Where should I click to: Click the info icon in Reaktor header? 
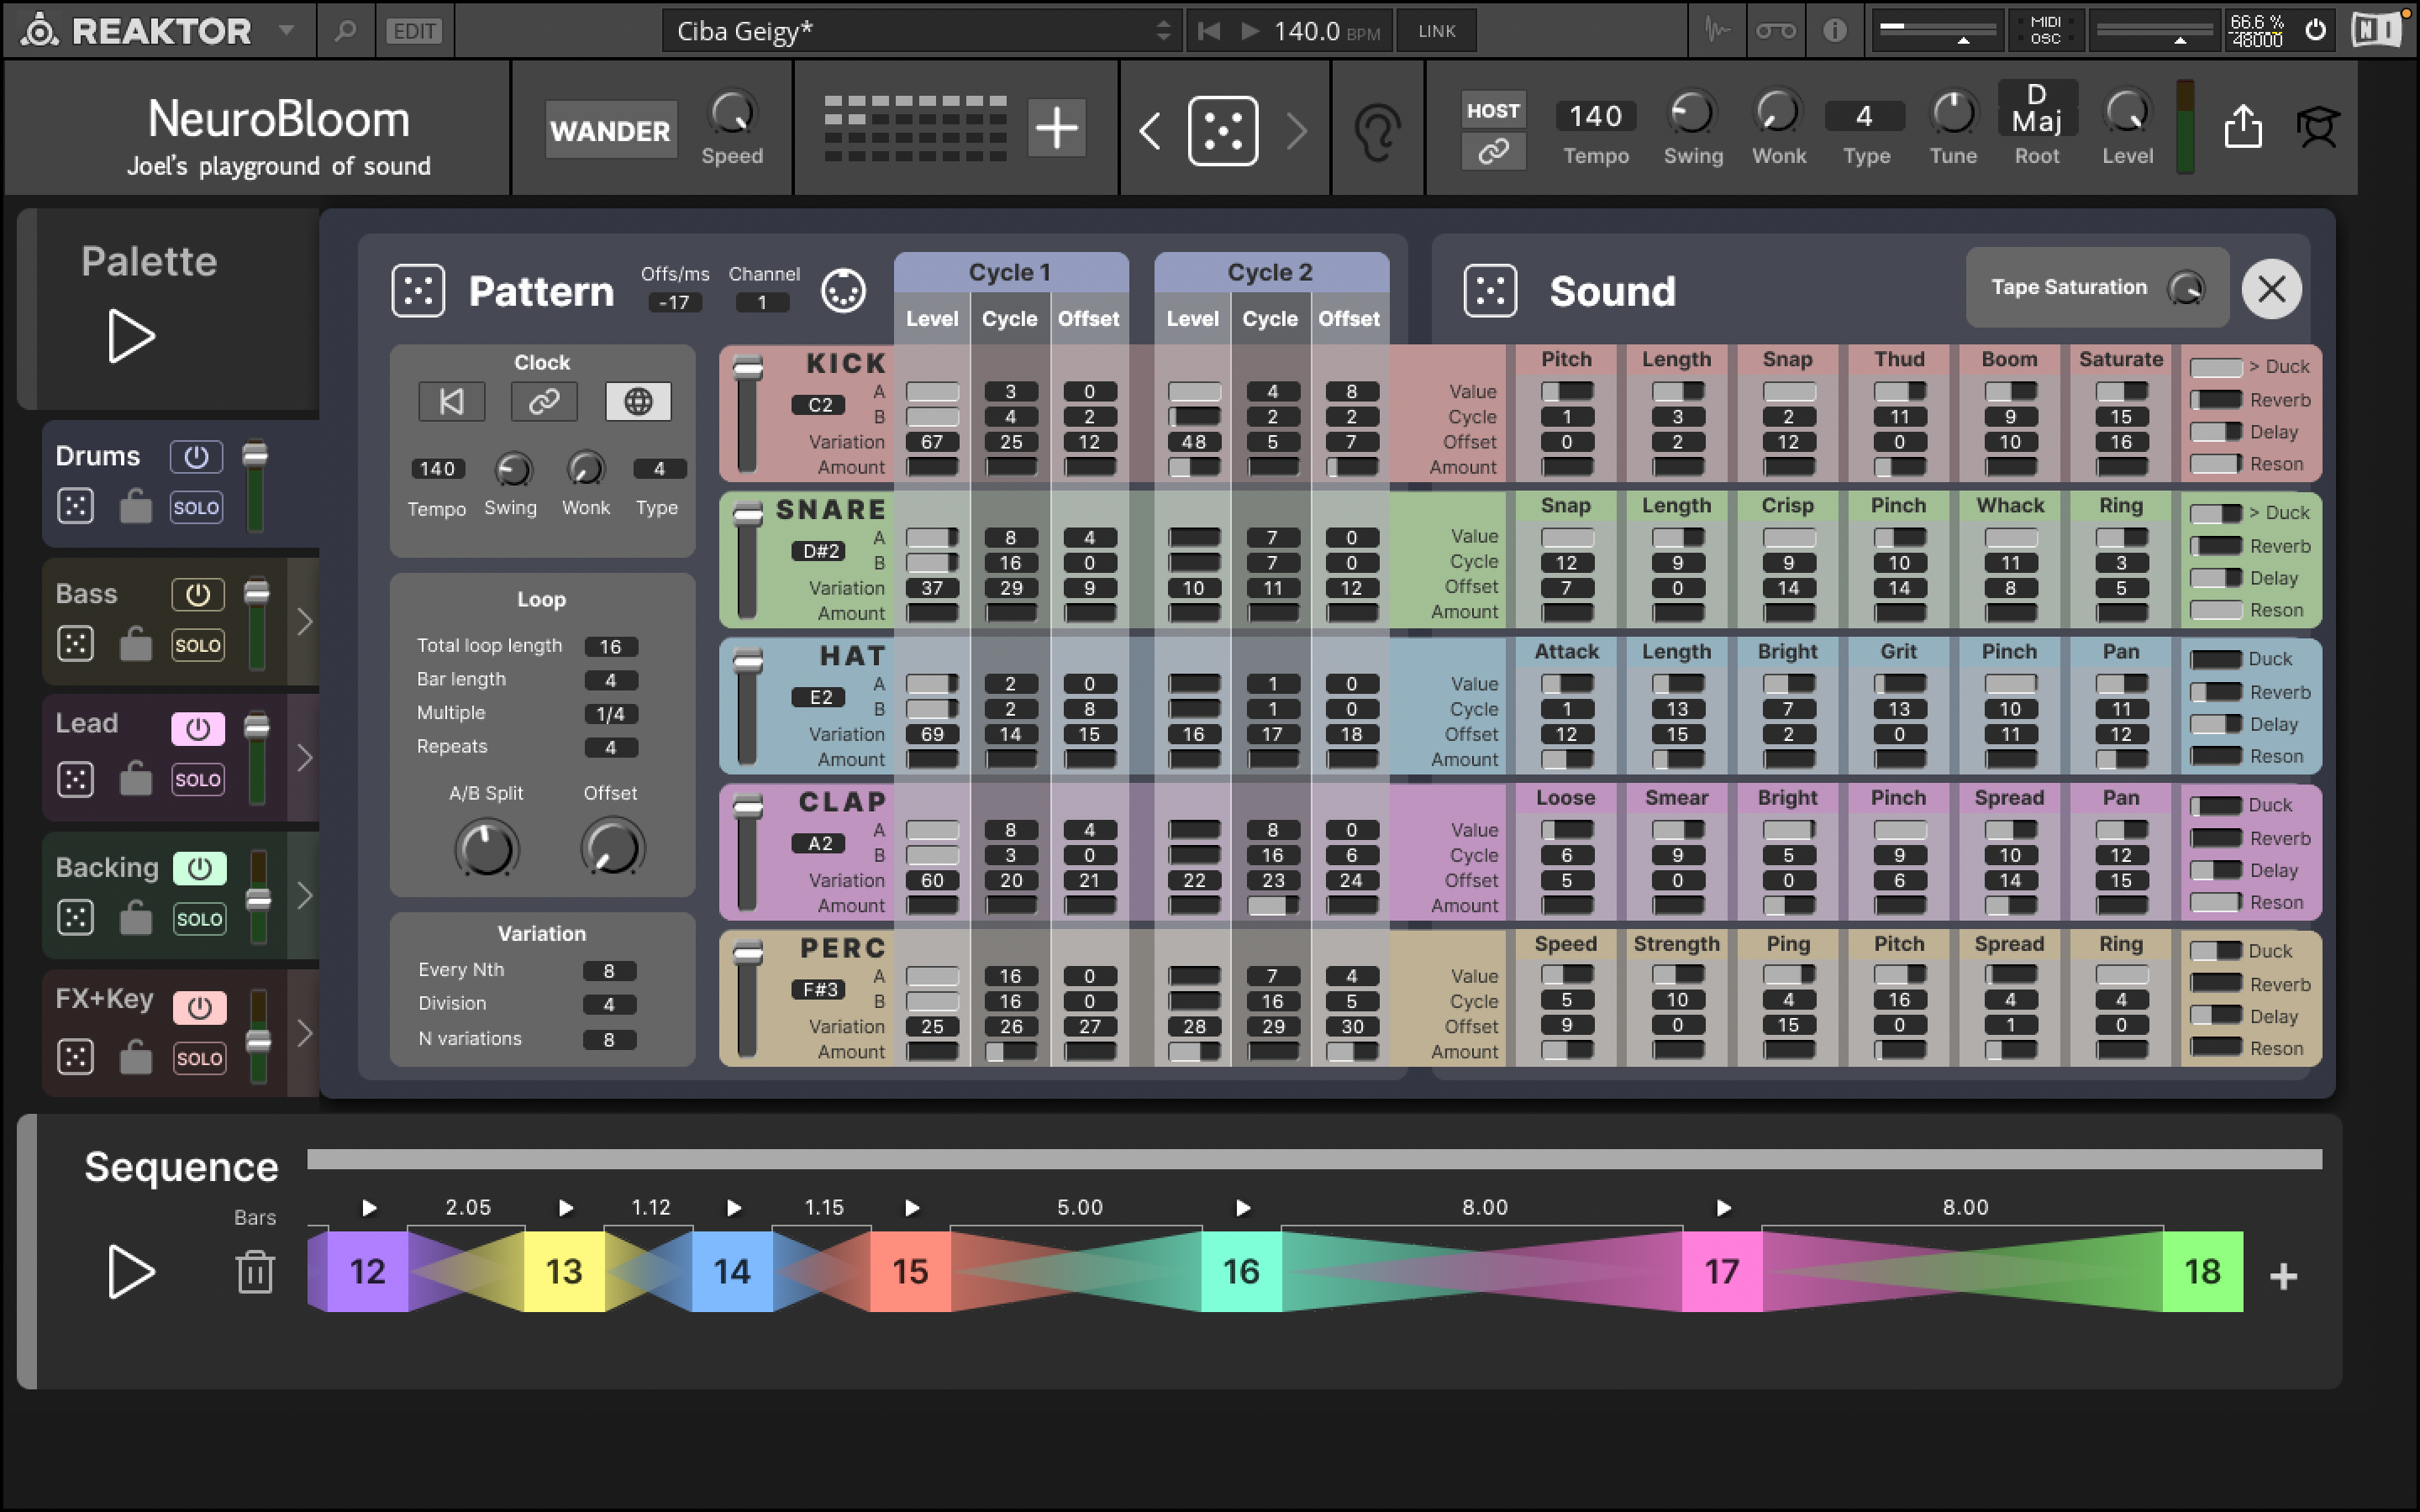pos(1834,31)
